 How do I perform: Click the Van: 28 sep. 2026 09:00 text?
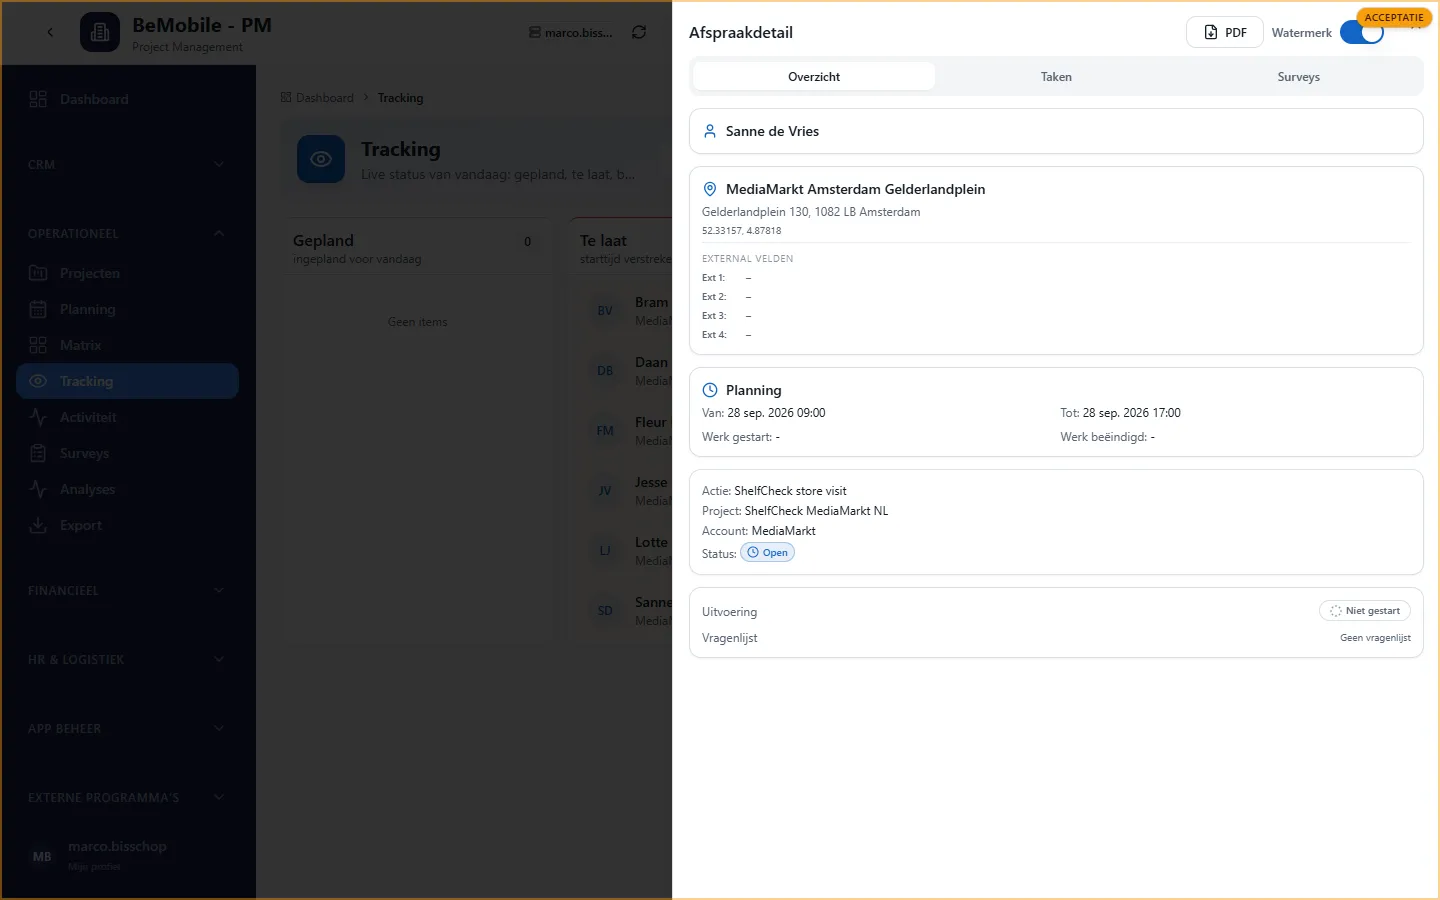click(764, 413)
